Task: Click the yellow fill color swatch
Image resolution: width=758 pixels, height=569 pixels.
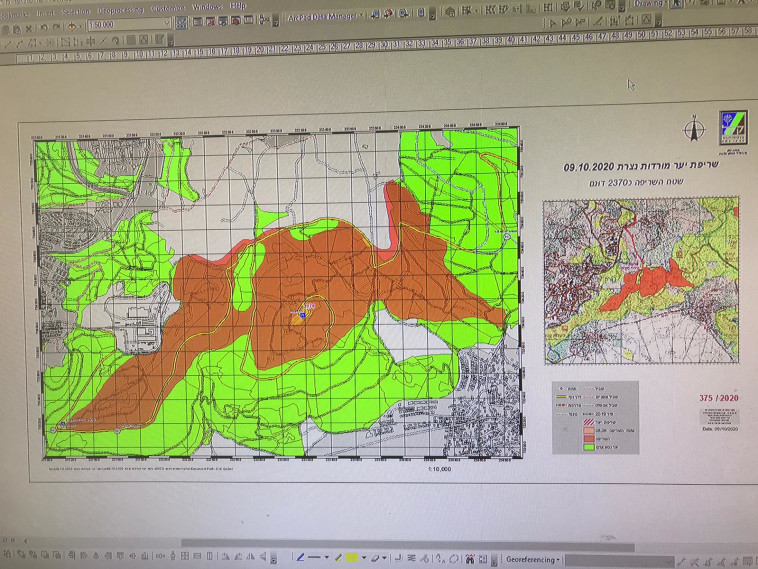Action: click(x=352, y=557)
